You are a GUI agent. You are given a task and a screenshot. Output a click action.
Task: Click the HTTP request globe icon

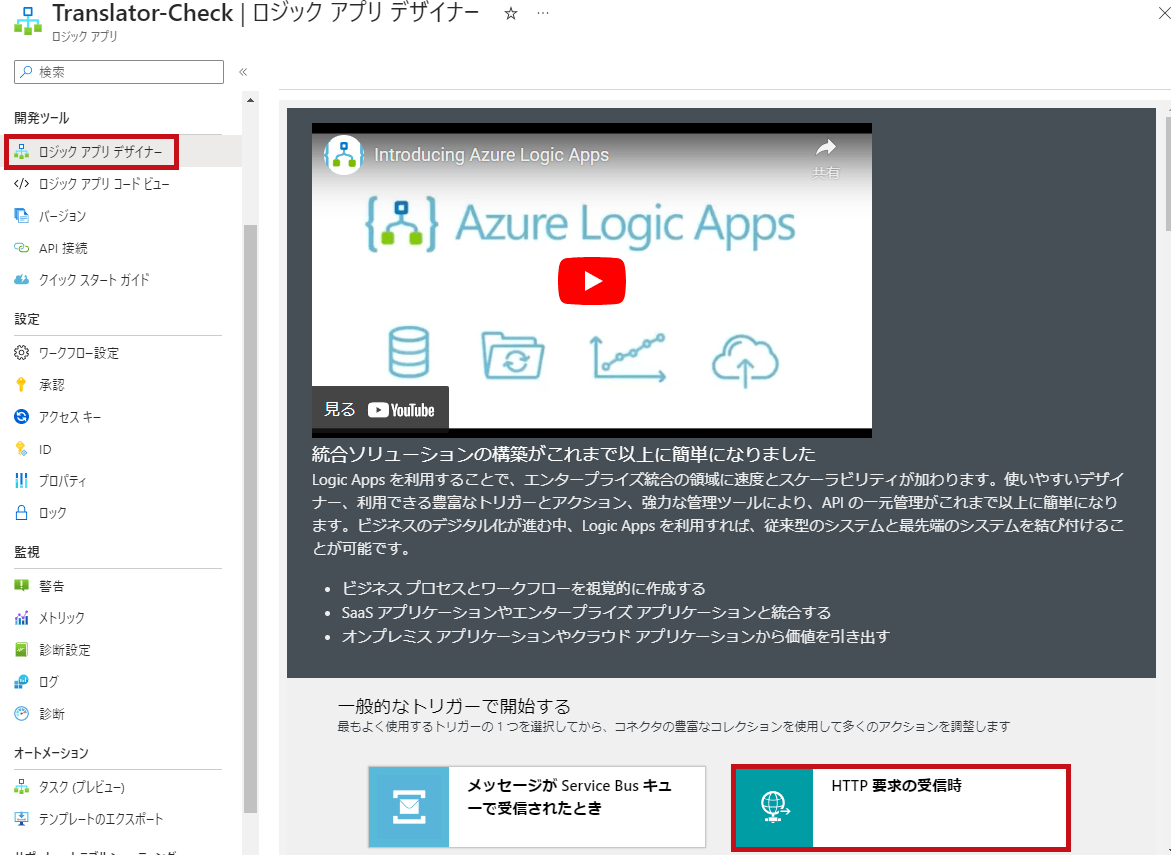774,806
